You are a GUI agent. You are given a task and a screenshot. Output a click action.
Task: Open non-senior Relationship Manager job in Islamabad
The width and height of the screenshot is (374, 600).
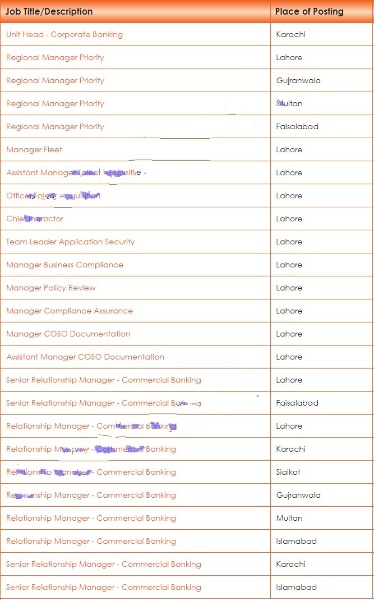(91, 541)
